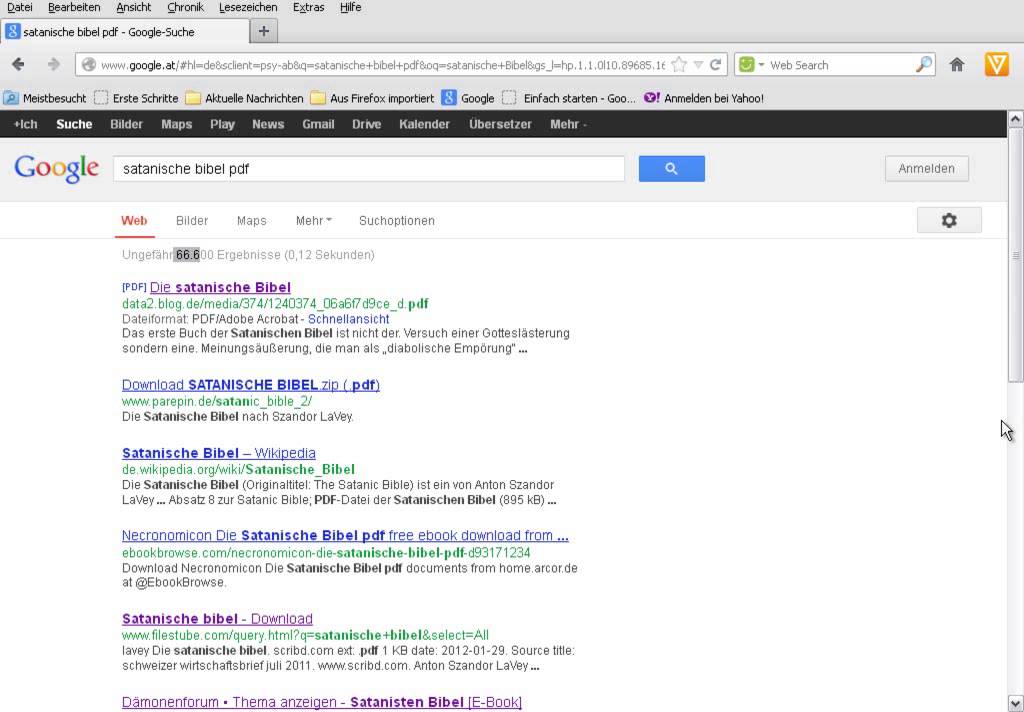This screenshot has height=712, width=1024.
Task: Open Maps in the black Google bar
Action: pyautogui.click(x=176, y=124)
